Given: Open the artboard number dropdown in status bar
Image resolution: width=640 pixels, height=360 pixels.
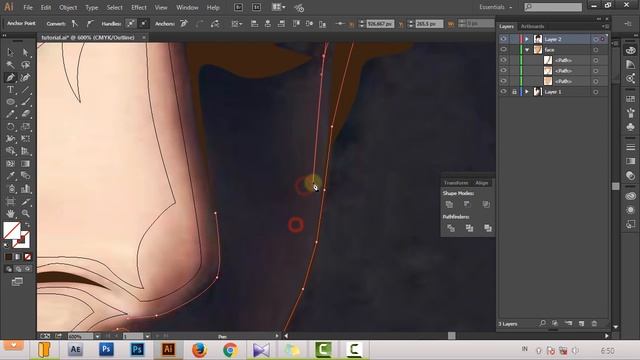Looking at the screenshot, I should pyautogui.click(x=147, y=336).
